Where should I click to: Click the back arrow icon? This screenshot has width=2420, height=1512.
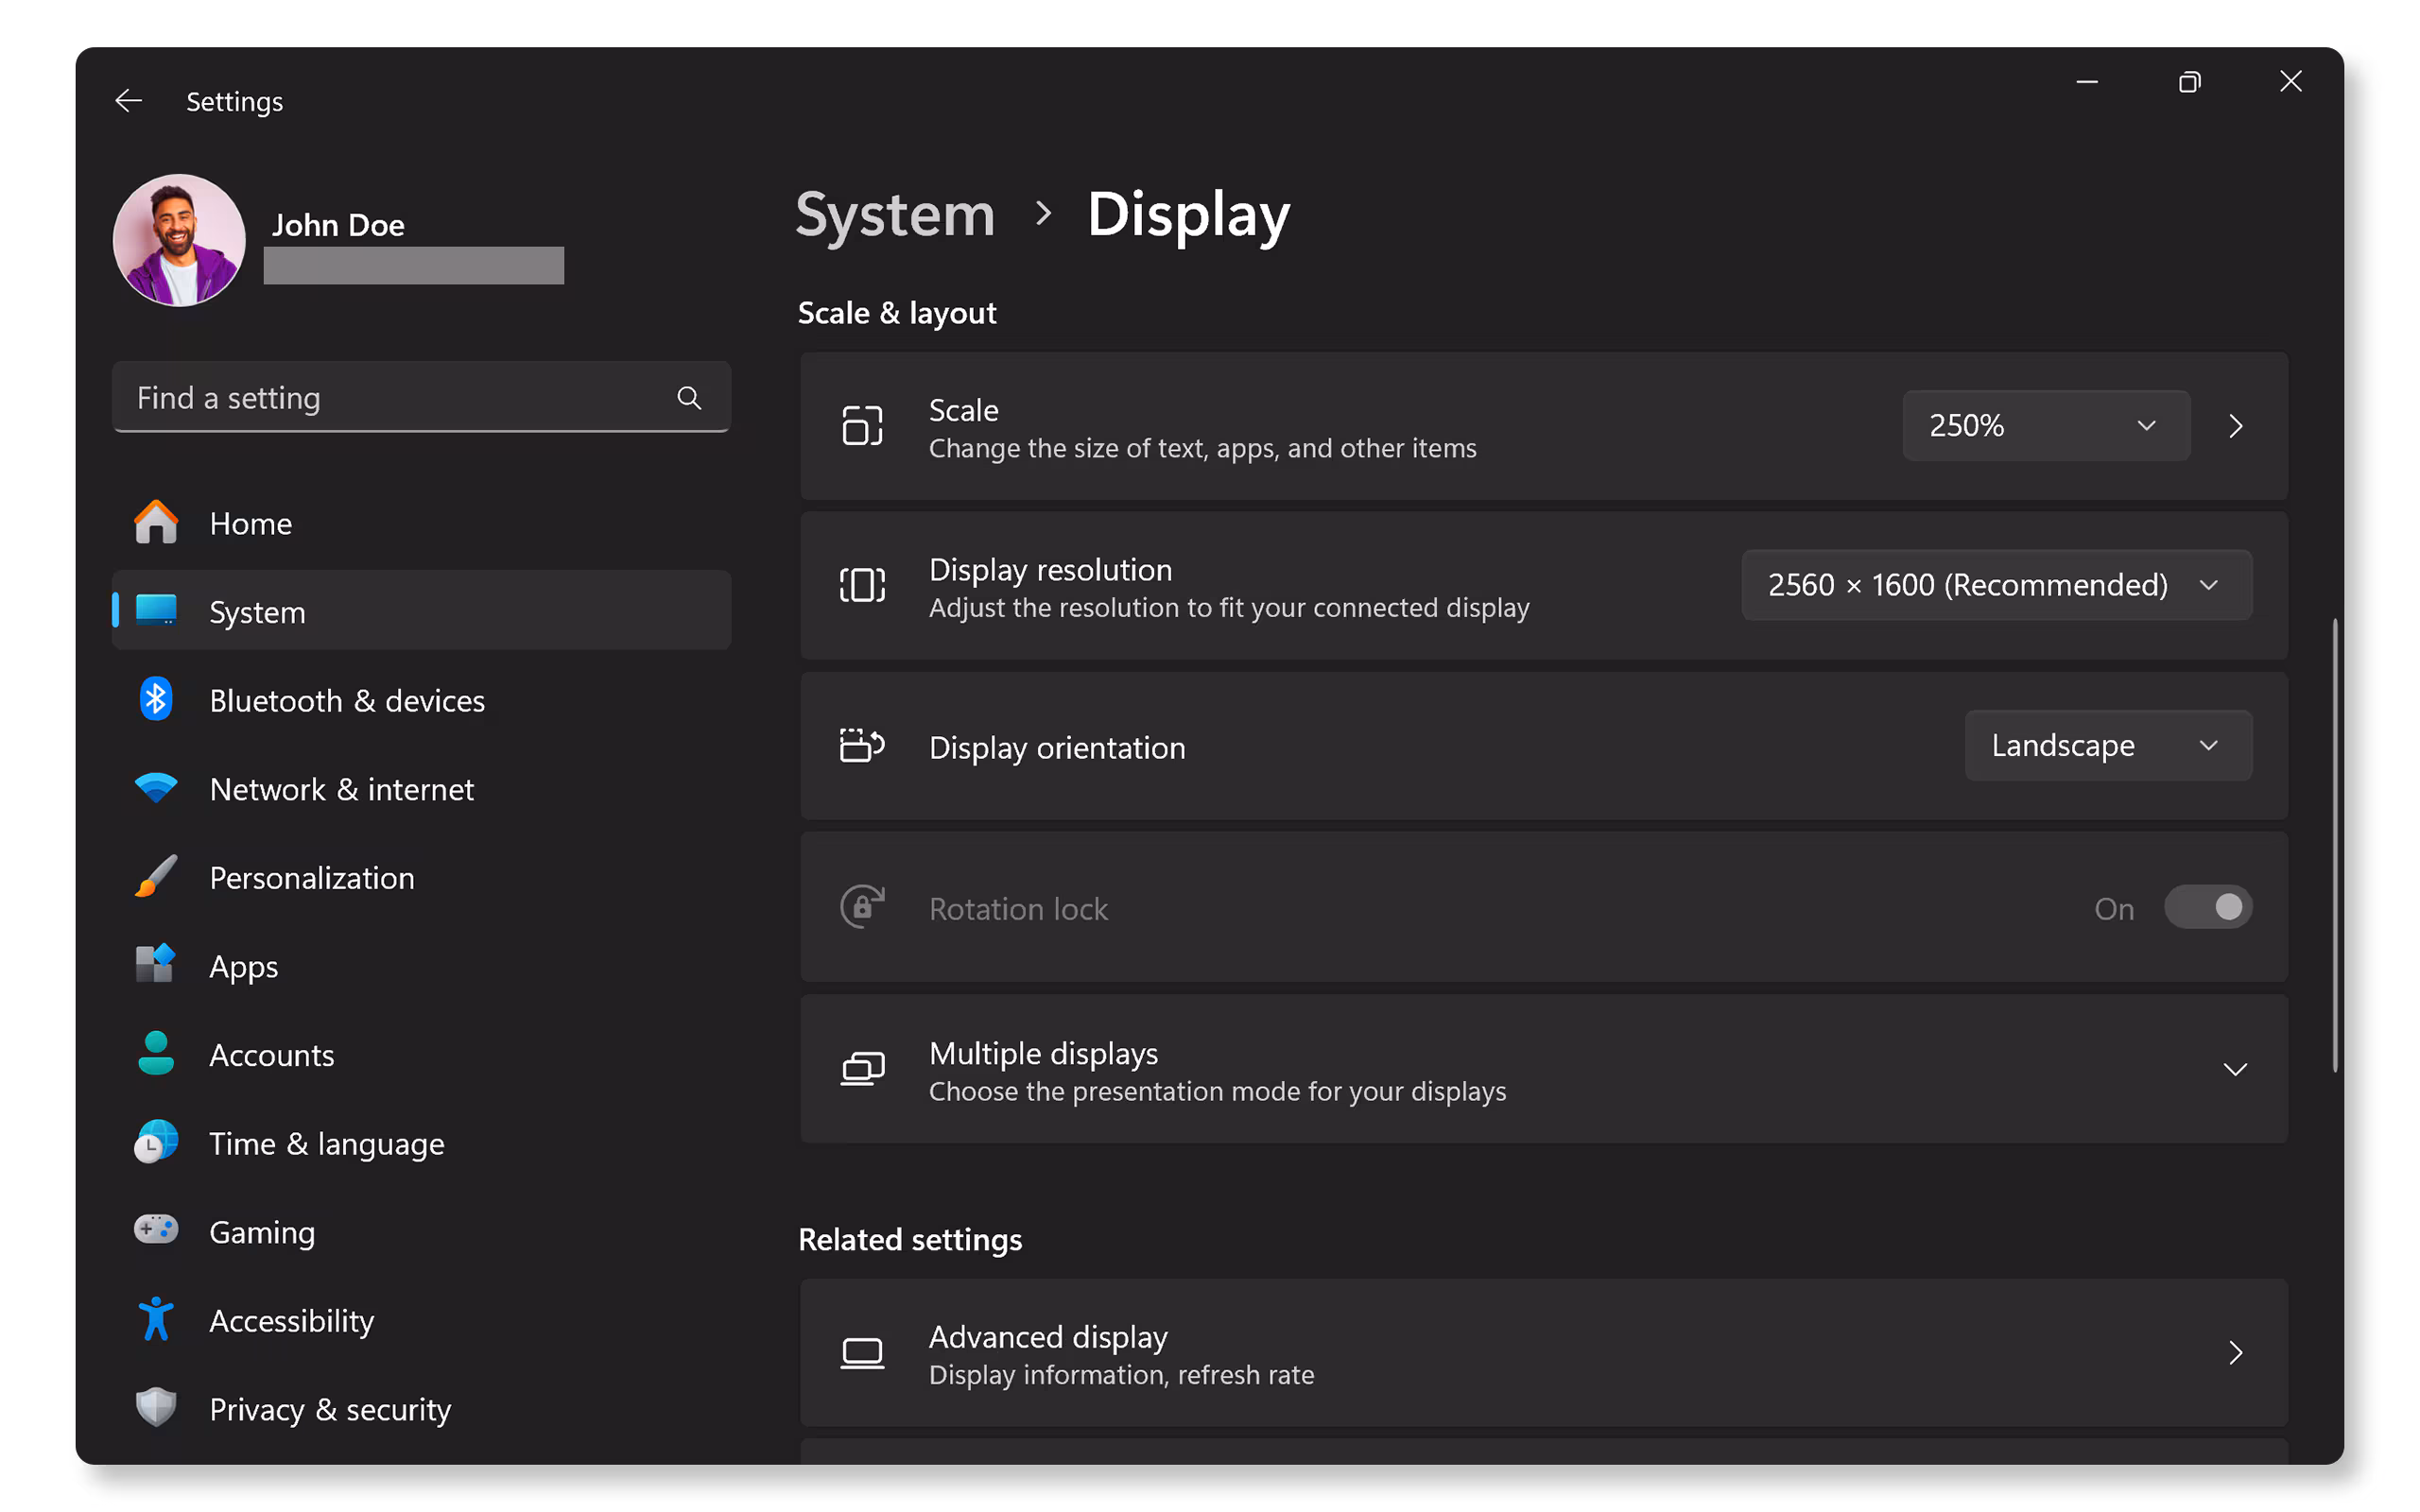(128, 101)
